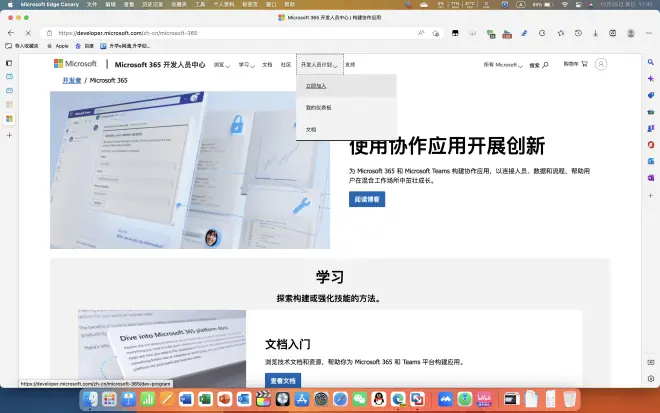Open the 文档 link in site navigation
The width and height of the screenshot is (660, 413).
click(267, 65)
